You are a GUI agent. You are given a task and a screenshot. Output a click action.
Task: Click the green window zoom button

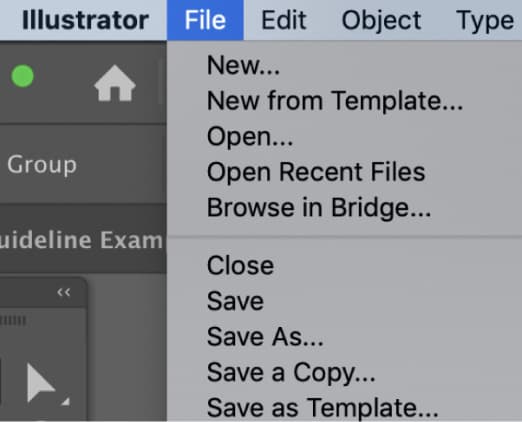[x=22, y=76]
